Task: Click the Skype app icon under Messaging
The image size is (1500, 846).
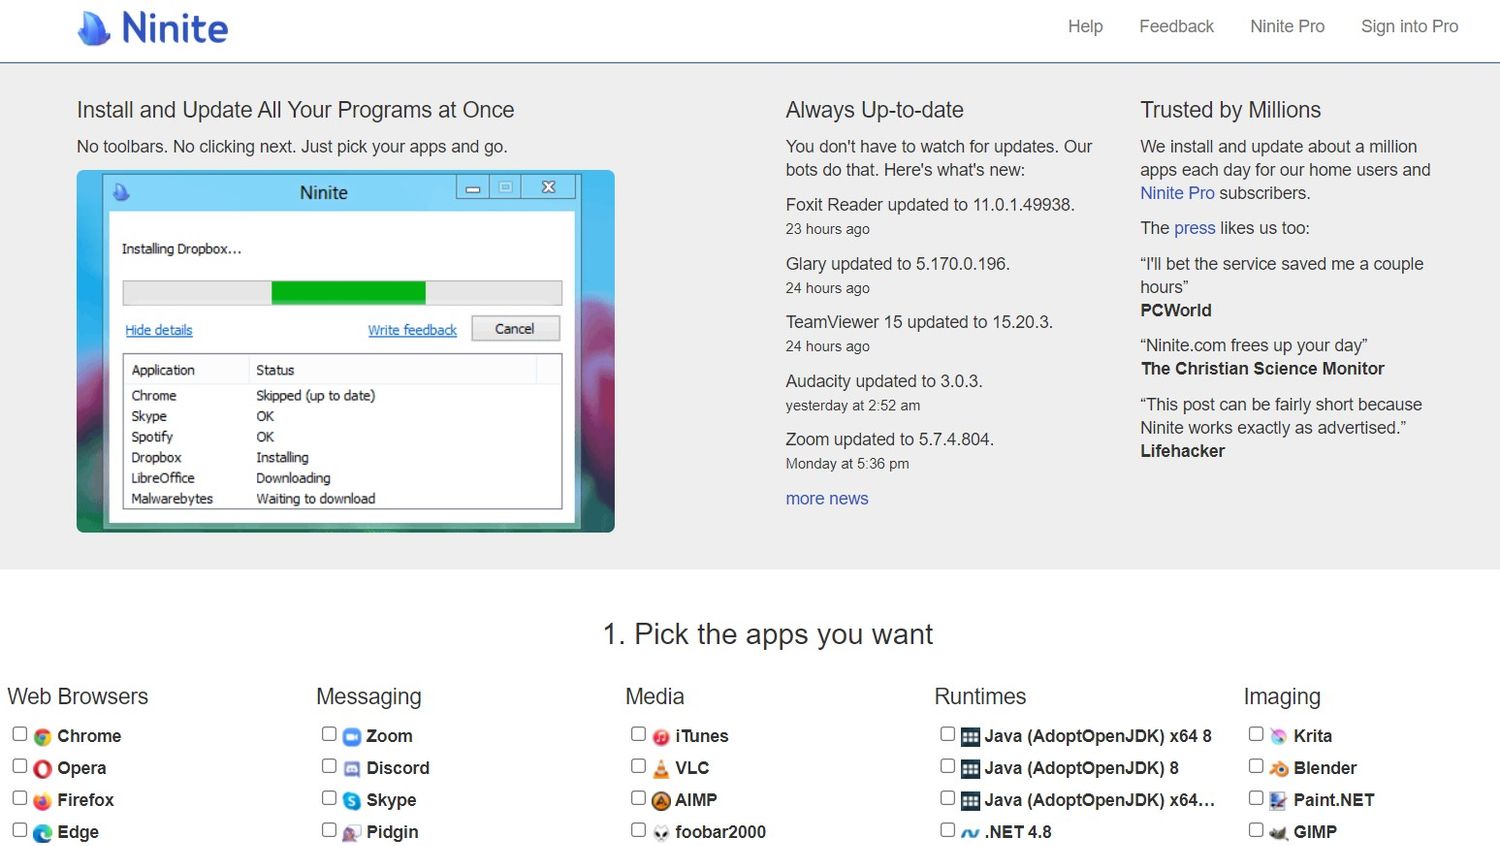Action: (x=351, y=801)
